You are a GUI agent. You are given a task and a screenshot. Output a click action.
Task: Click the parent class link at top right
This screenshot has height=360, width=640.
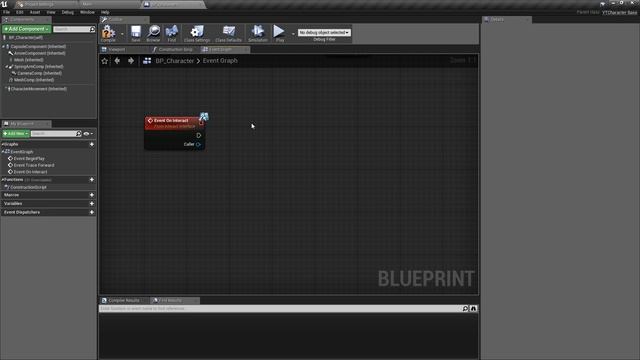point(620,12)
